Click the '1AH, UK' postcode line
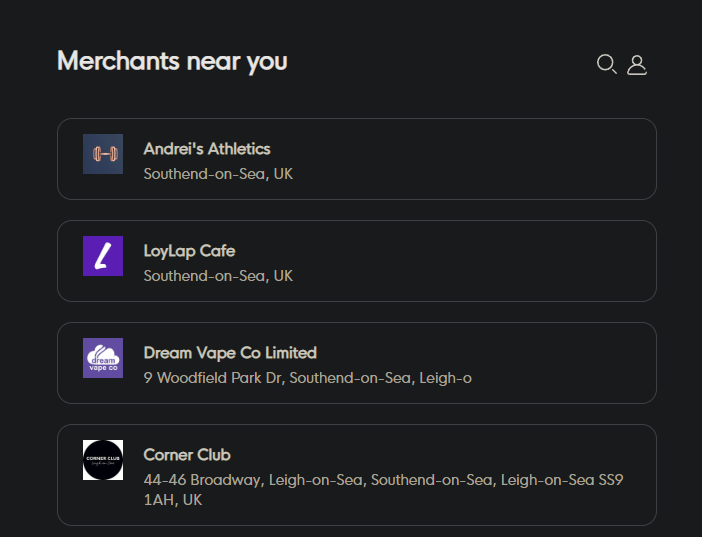Image resolution: width=702 pixels, height=537 pixels. coord(173,500)
